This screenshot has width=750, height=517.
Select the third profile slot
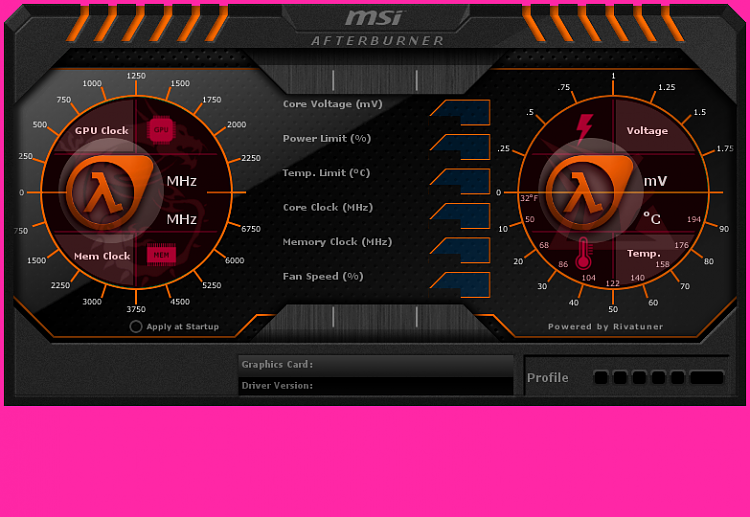[639, 378]
